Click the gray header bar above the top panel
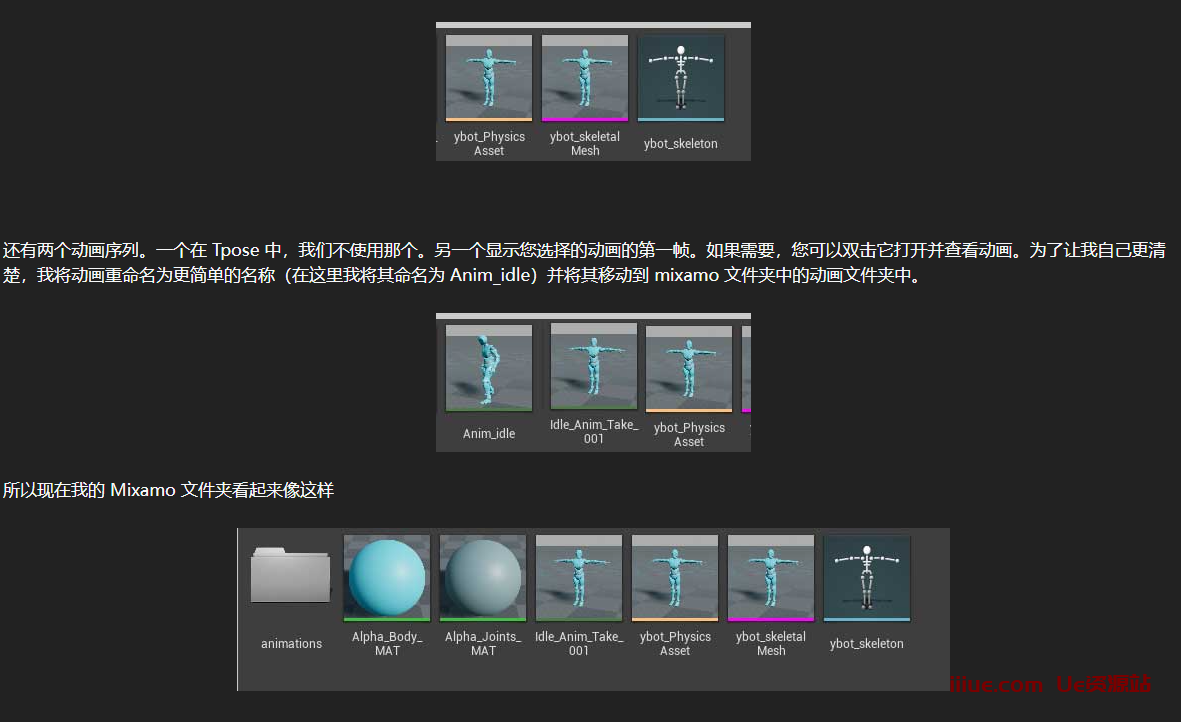 coord(593,25)
